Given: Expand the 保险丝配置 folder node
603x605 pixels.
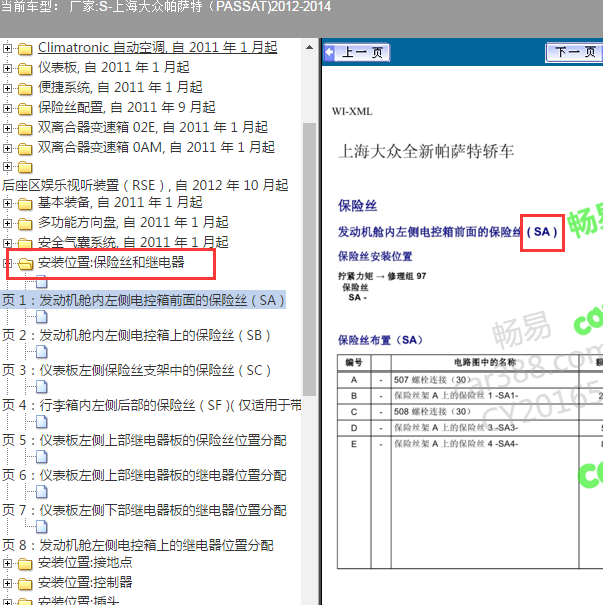Looking at the screenshot, I should pyautogui.click(x=7, y=108).
